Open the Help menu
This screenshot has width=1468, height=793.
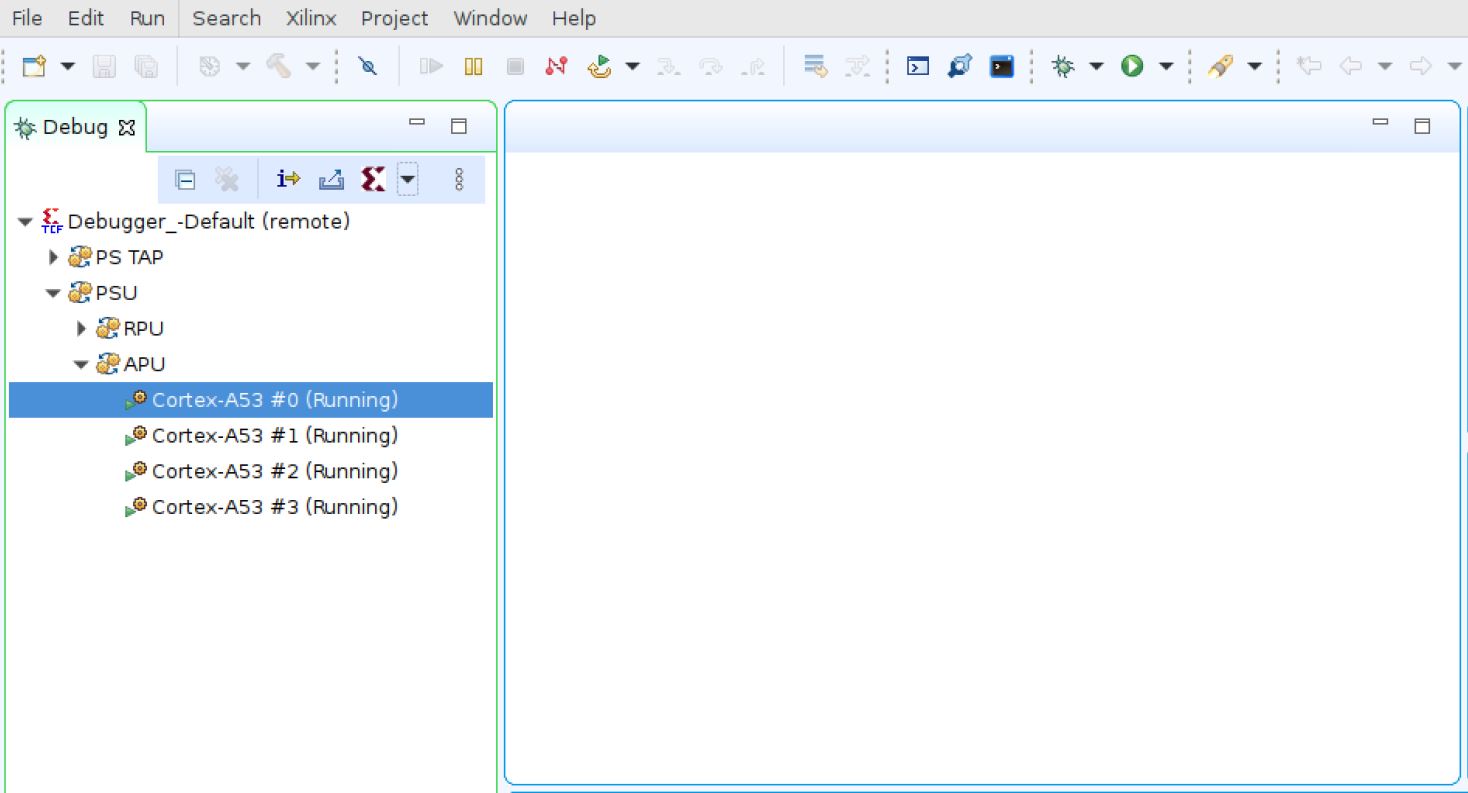(574, 18)
